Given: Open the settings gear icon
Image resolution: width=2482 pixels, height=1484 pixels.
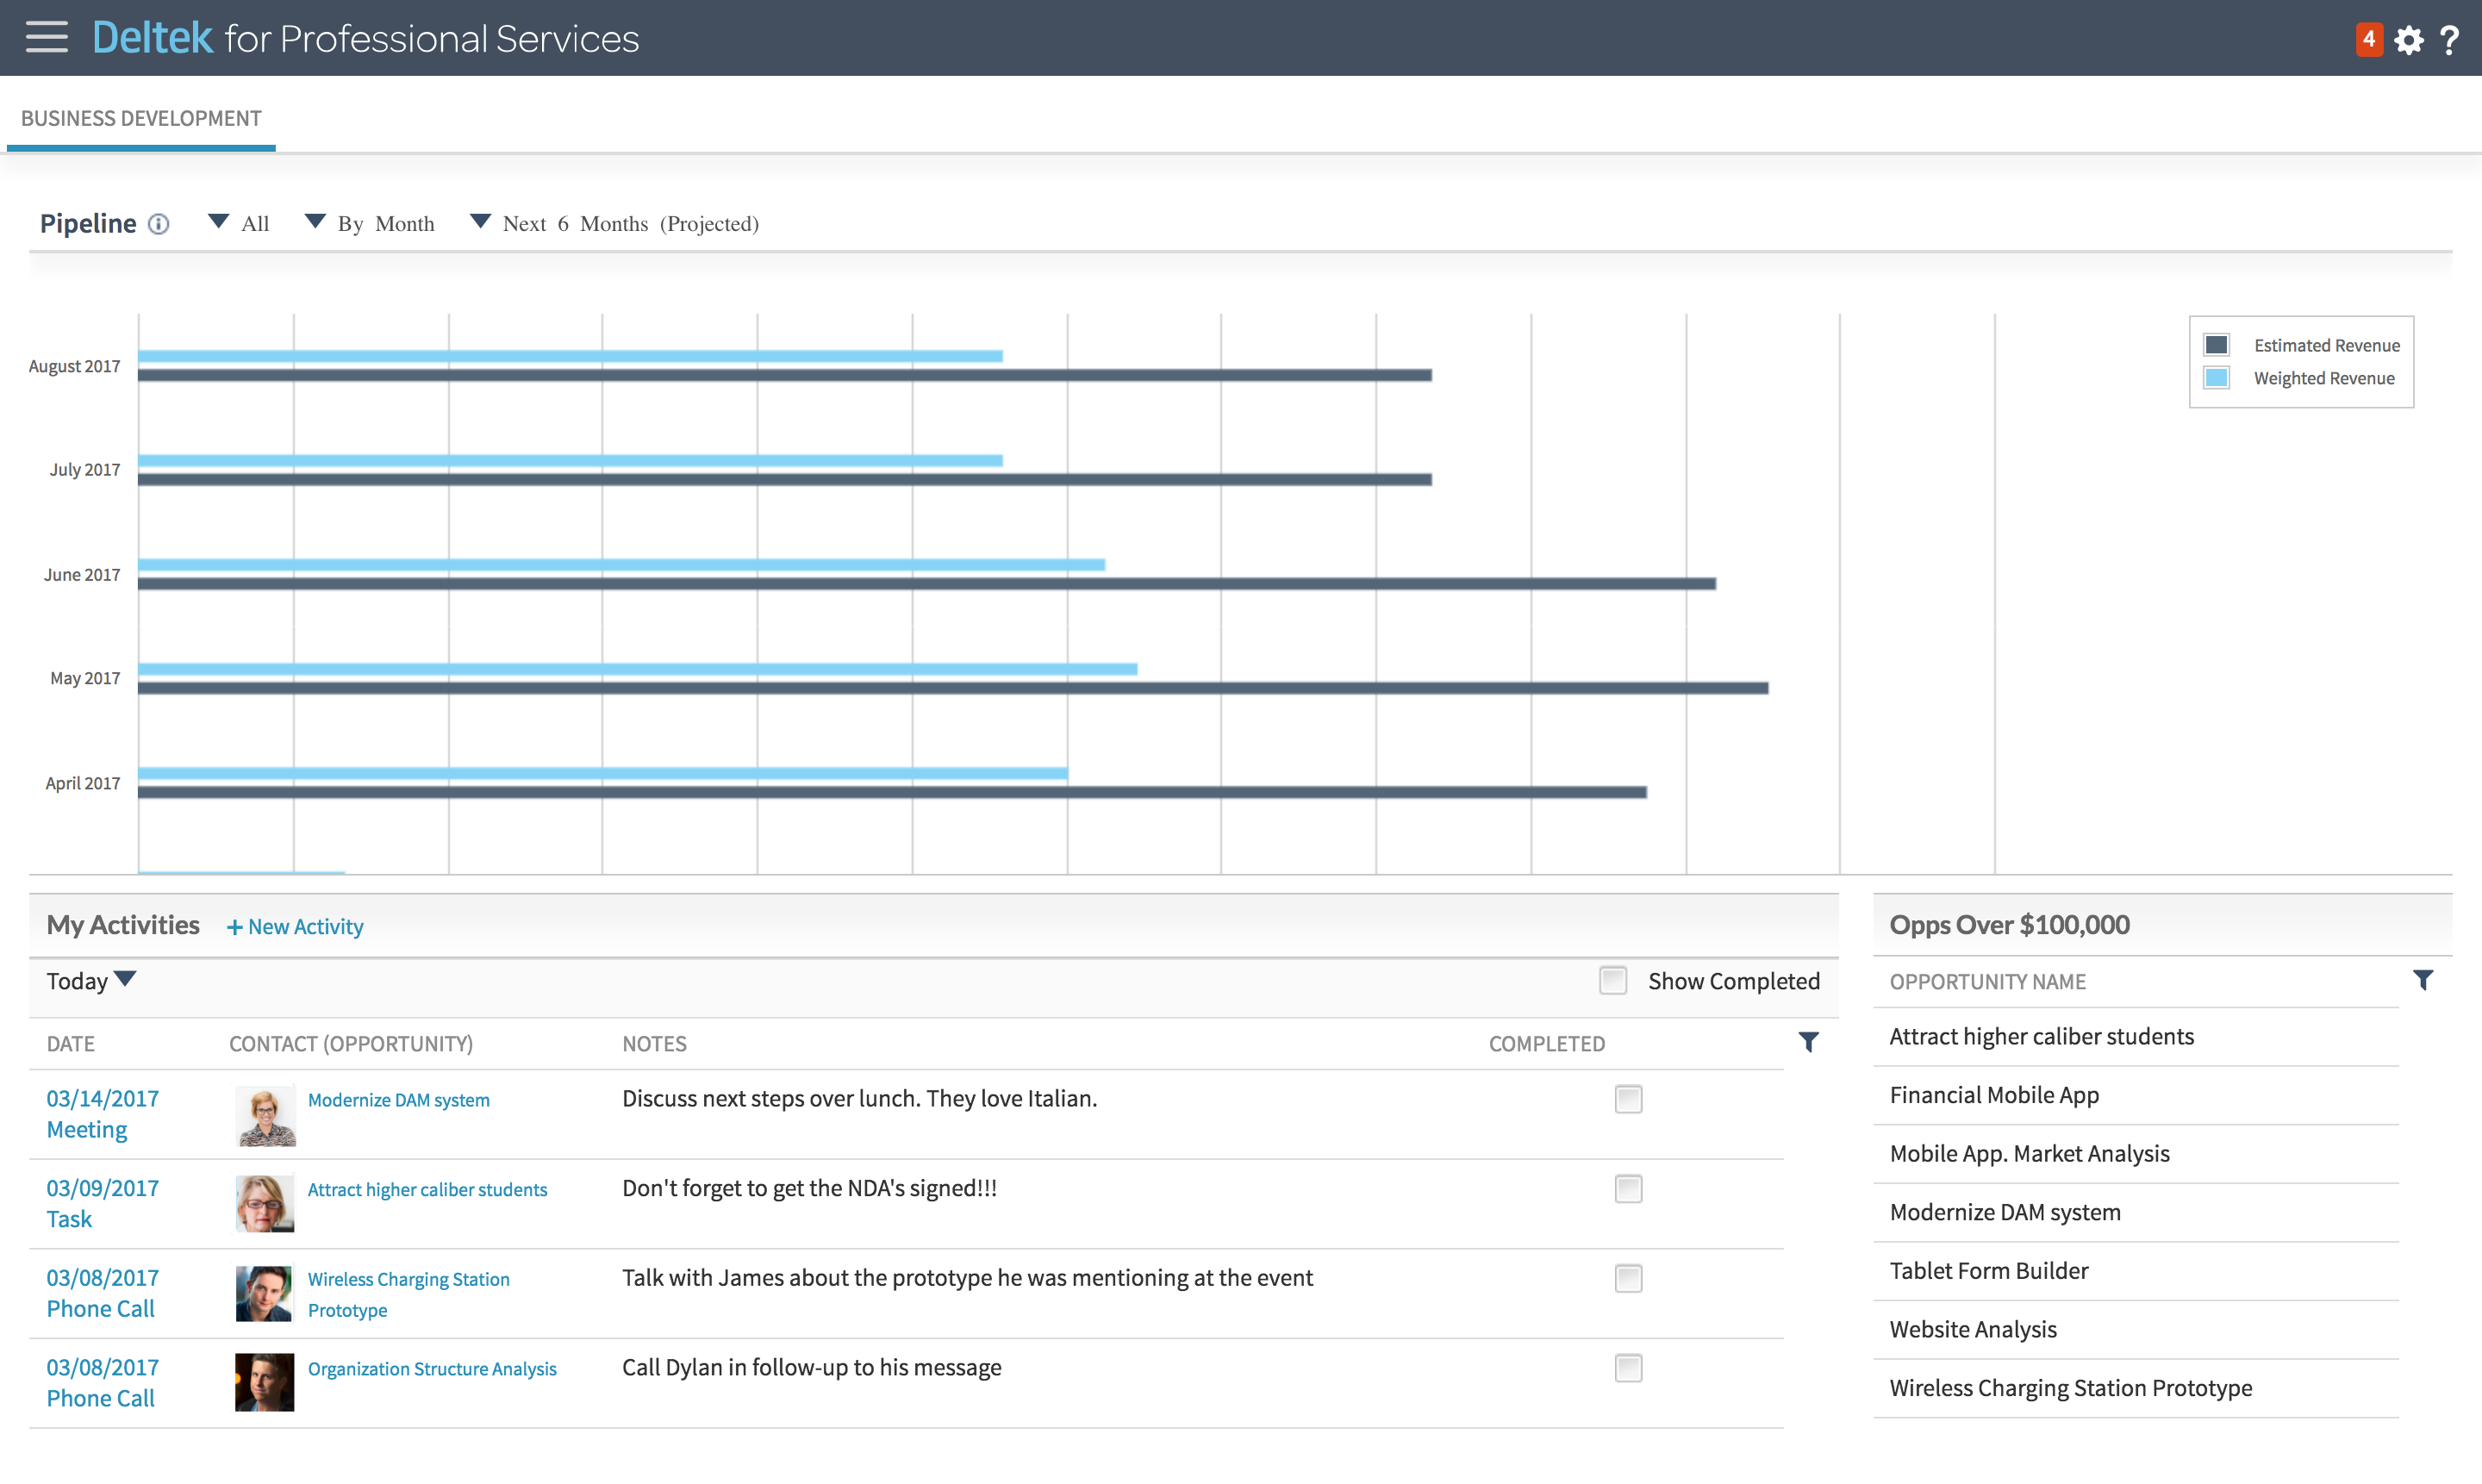Looking at the screenshot, I should [2408, 40].
